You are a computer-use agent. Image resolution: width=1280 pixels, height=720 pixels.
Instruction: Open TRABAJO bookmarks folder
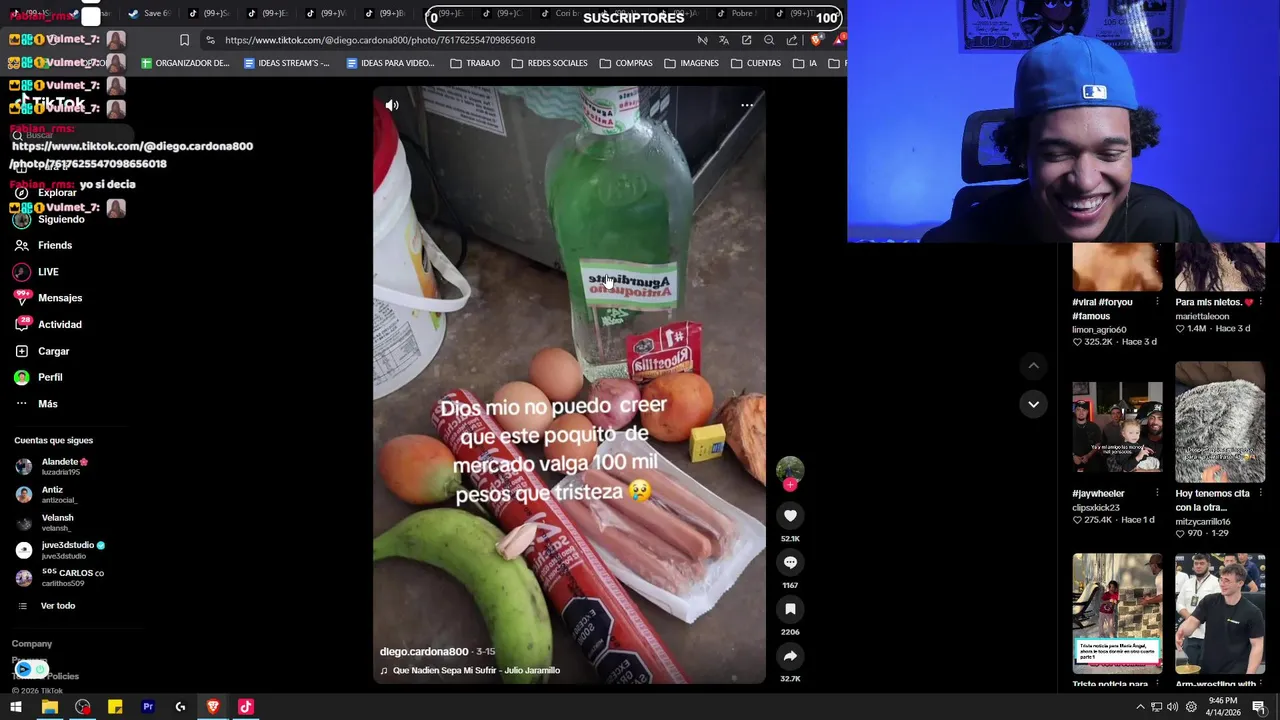tap(475, 63)
